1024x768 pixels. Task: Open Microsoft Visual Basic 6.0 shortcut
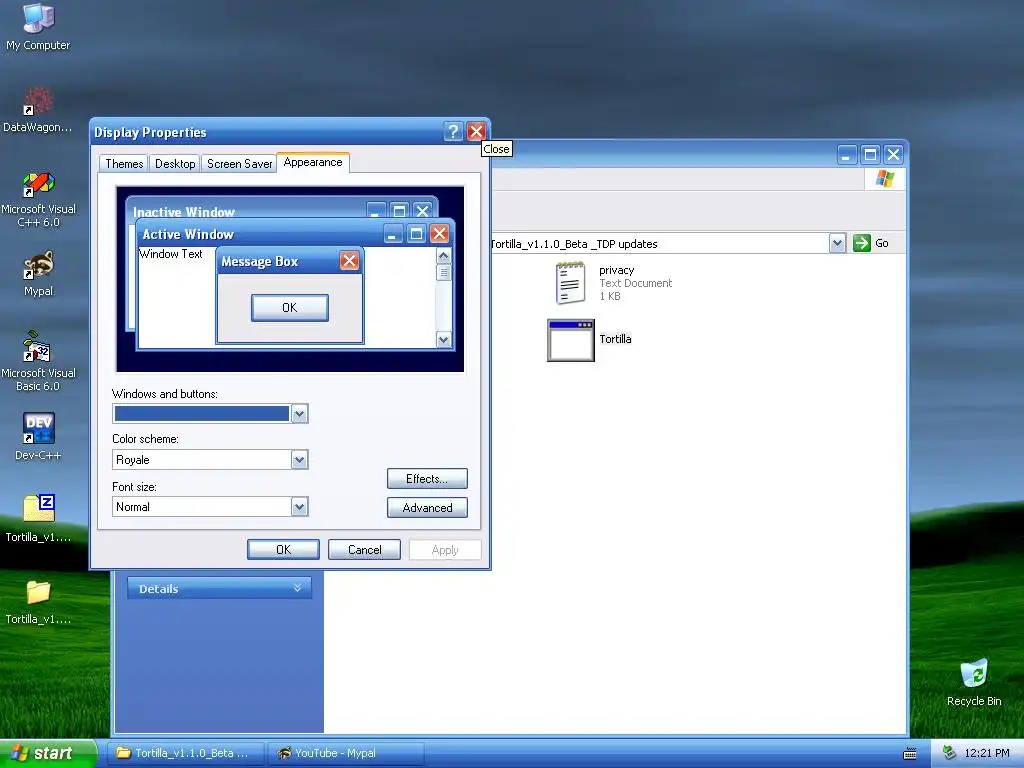click(x=38, y=361)
